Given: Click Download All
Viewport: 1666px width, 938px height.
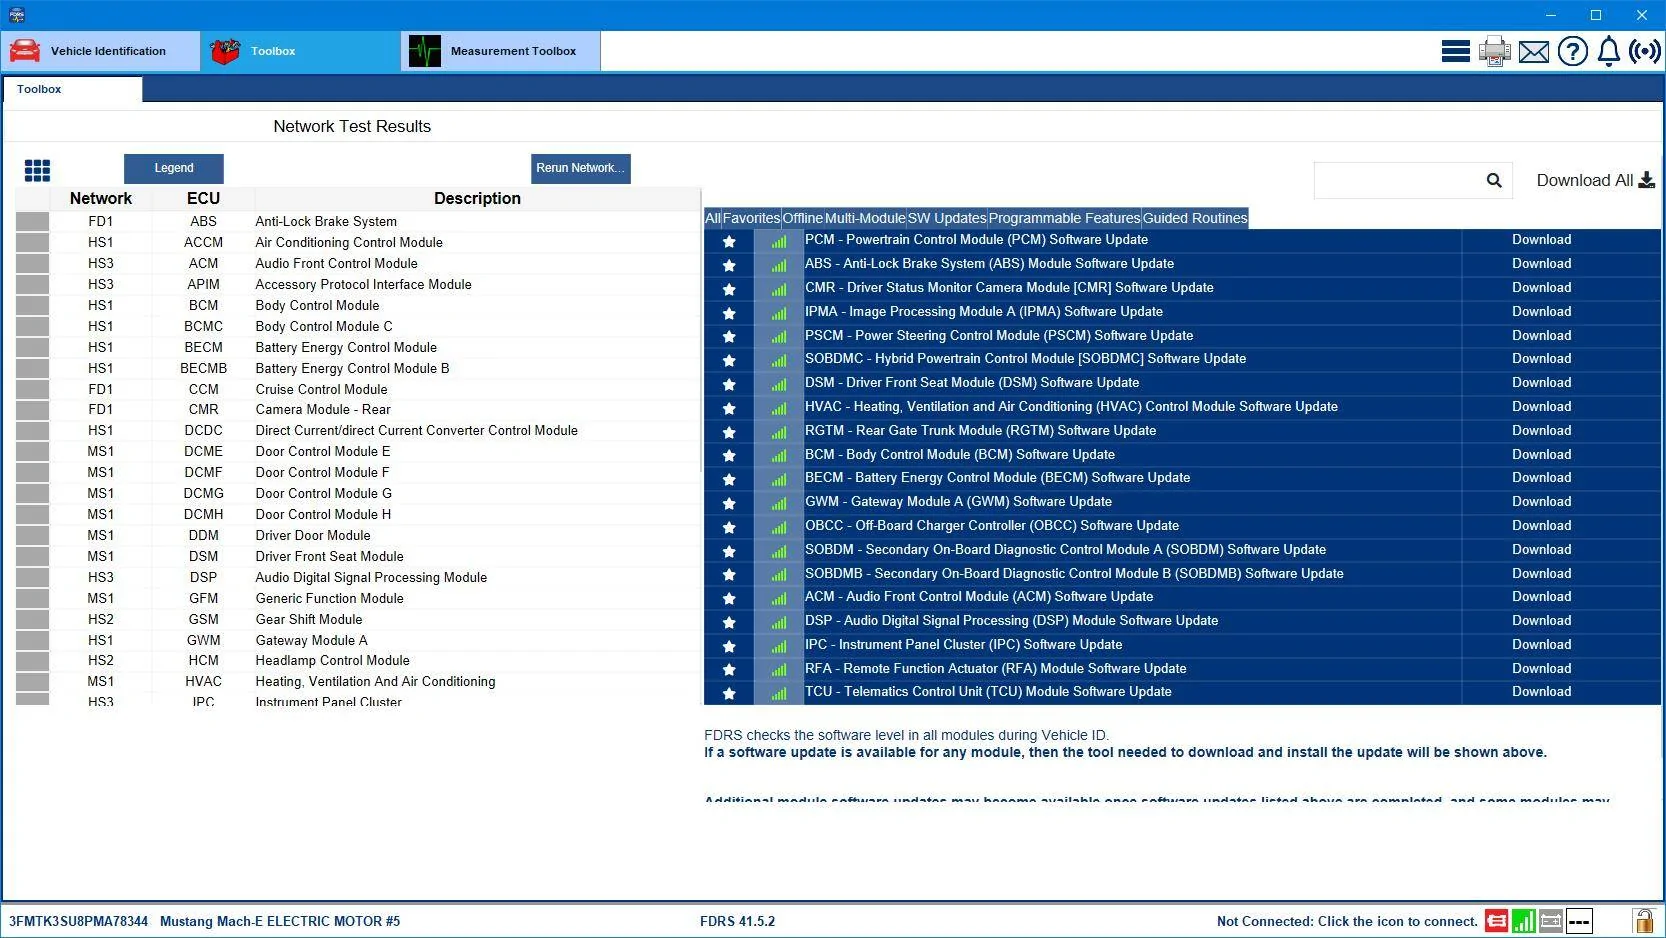Looking at the screenshot, I should pyautogui.click(x=1595, y=180).
